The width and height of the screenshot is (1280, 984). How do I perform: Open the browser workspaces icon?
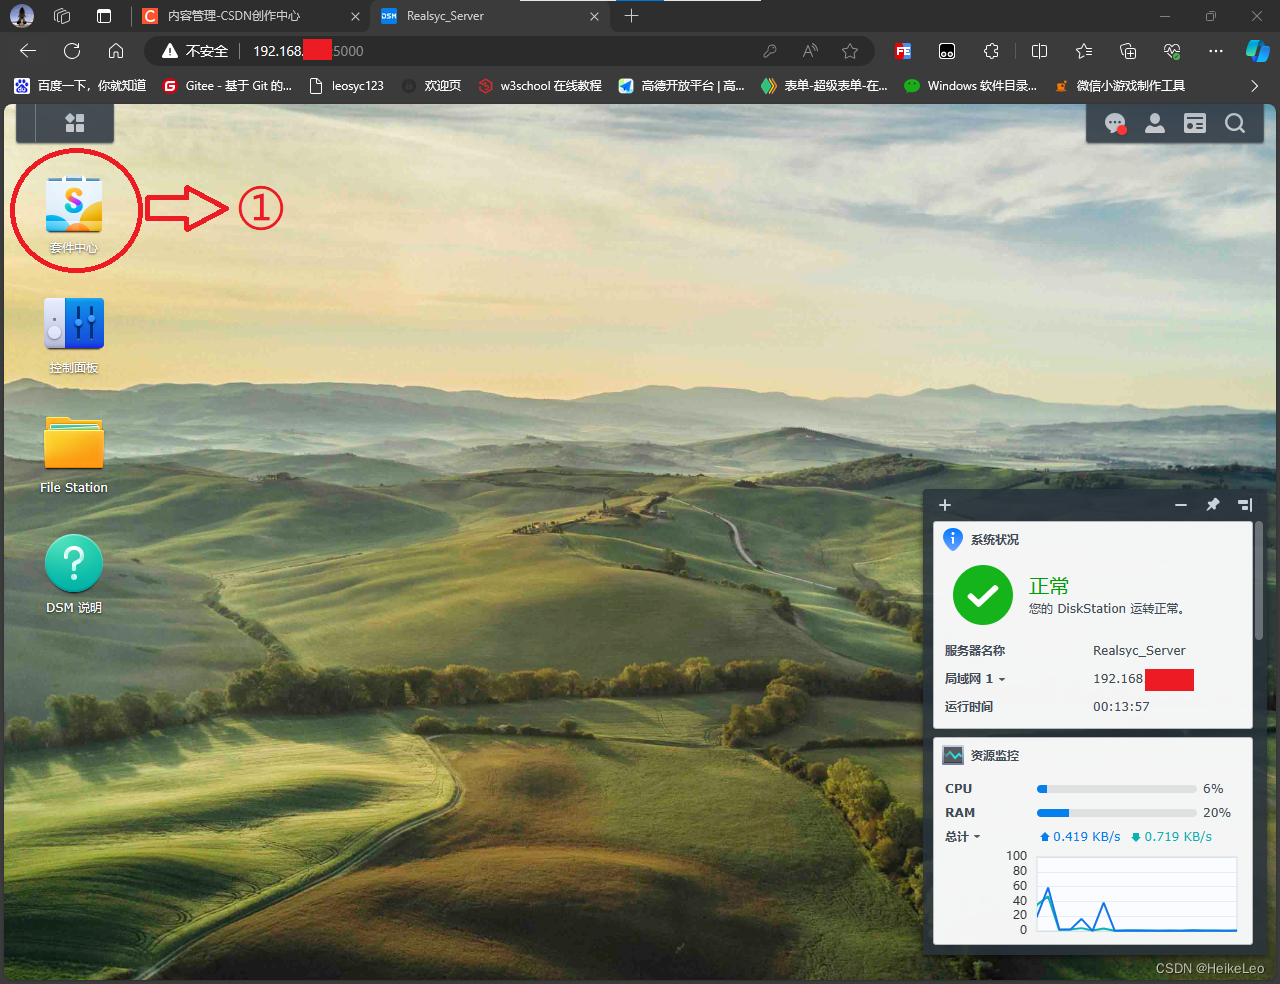click(x=62, y=16)
